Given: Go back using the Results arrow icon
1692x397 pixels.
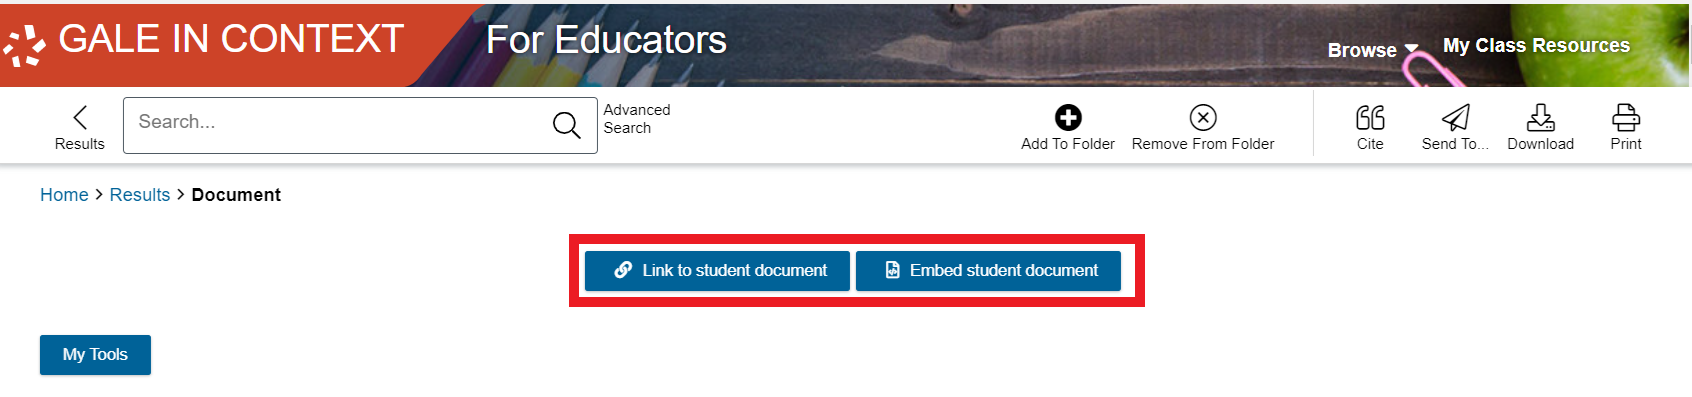Looking at the screenshot, I should point(80,117).
